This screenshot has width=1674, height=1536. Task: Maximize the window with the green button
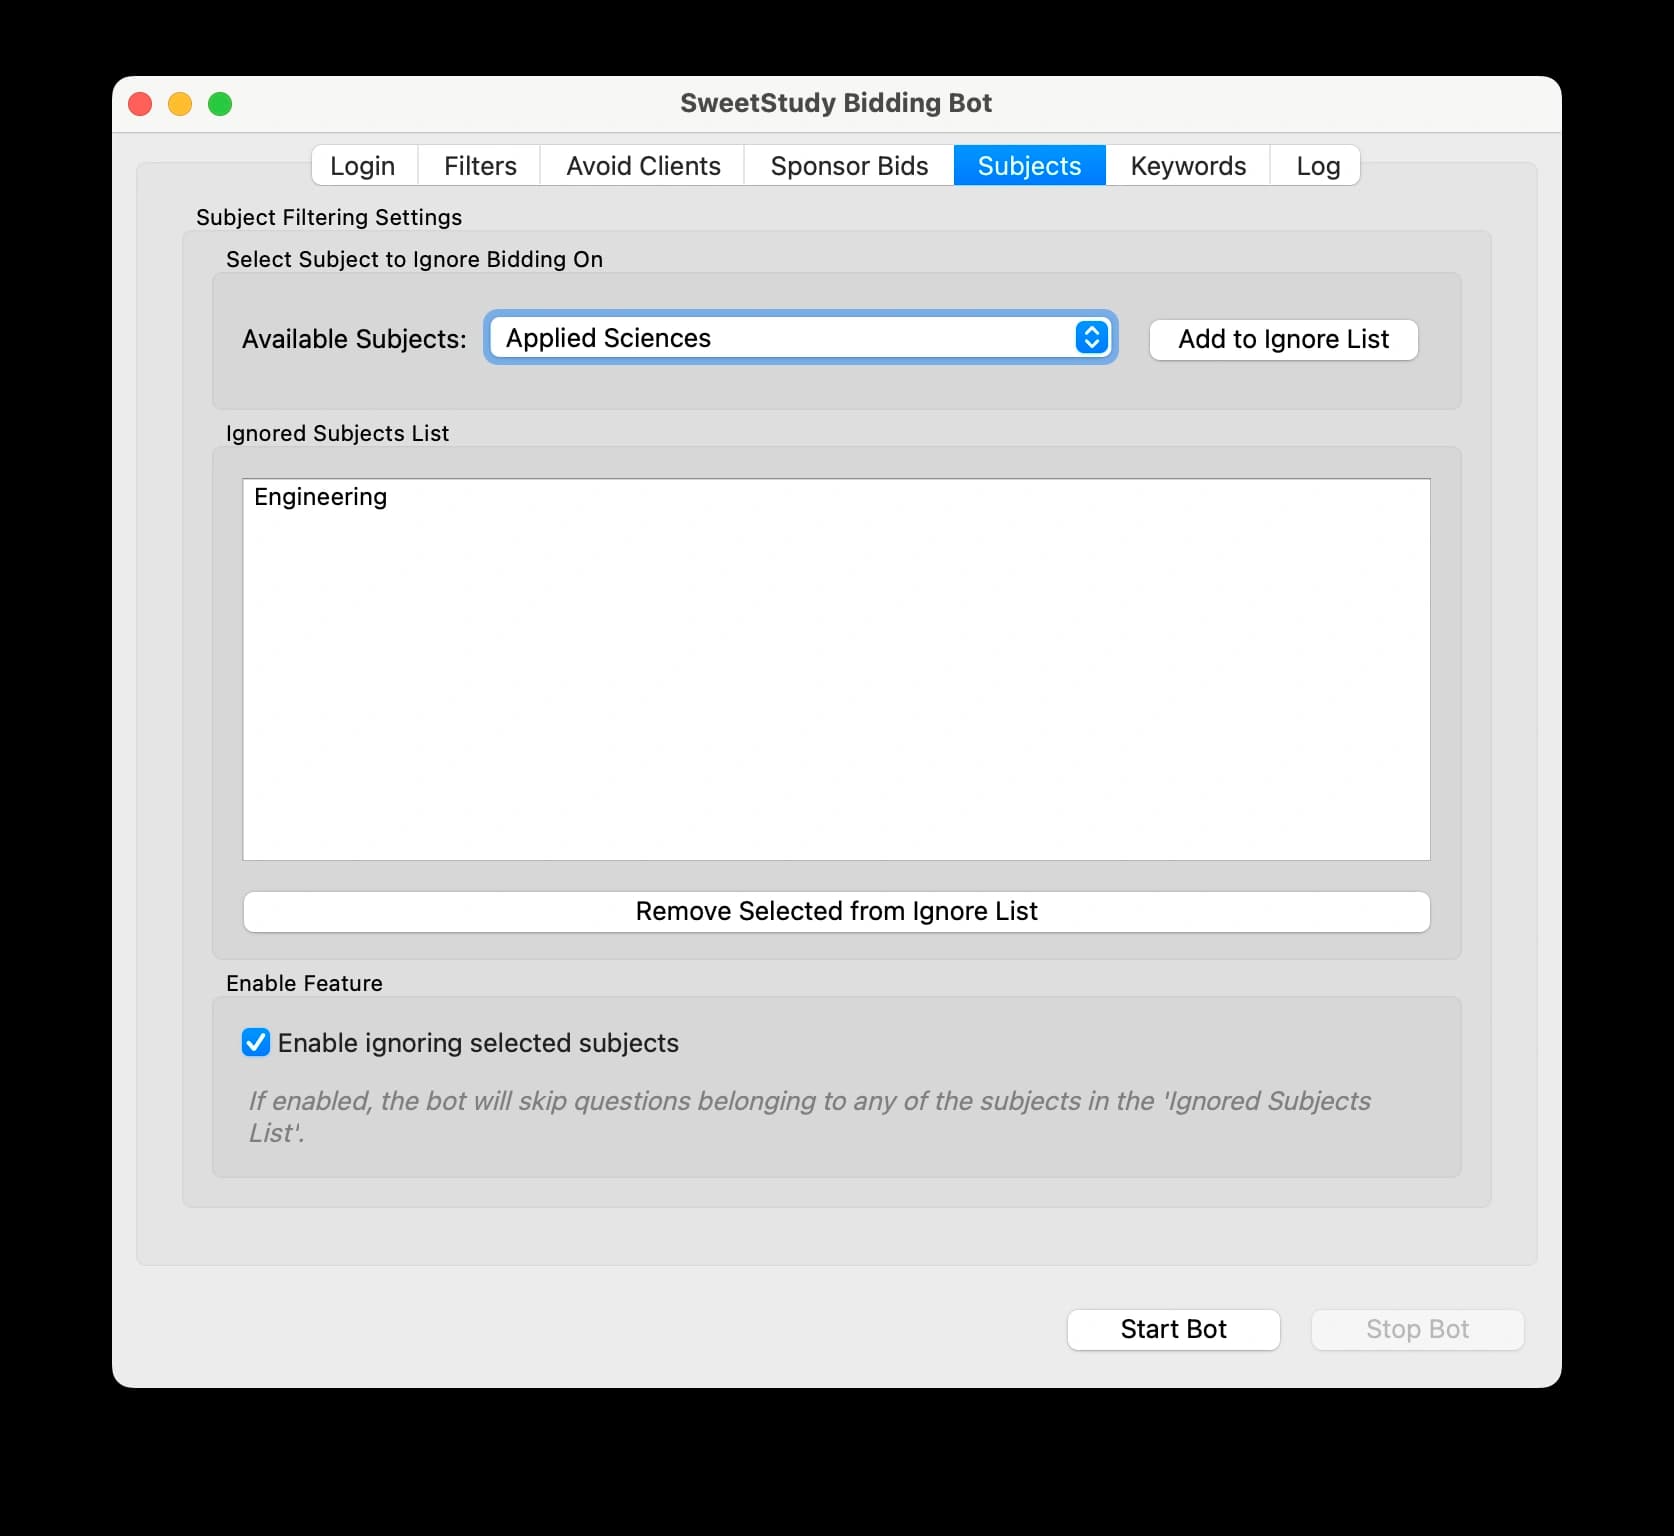[x=220, y=104]
